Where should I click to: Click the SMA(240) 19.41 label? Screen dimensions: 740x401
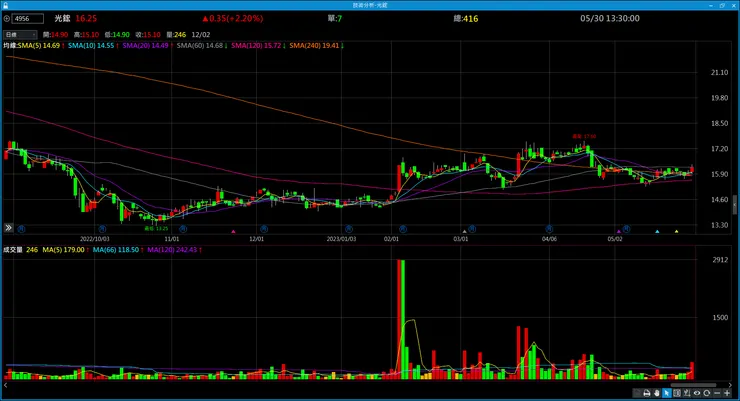(314, 46)
